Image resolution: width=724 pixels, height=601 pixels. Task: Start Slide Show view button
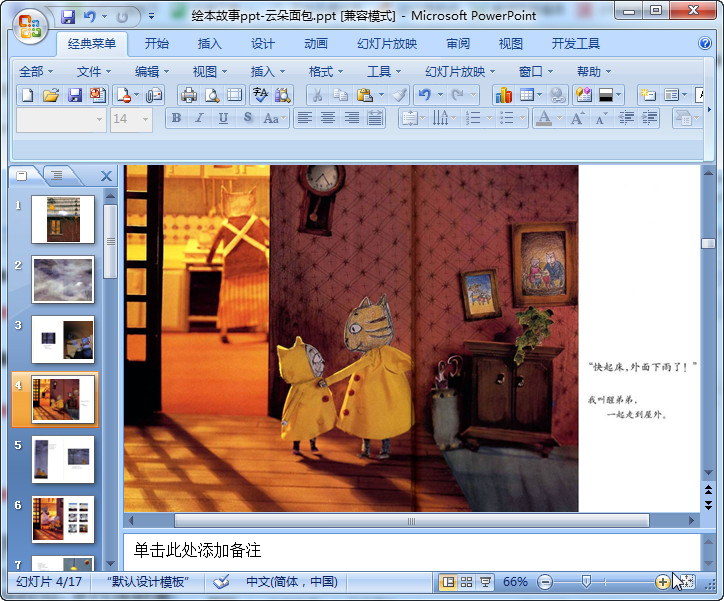point(485,582)
